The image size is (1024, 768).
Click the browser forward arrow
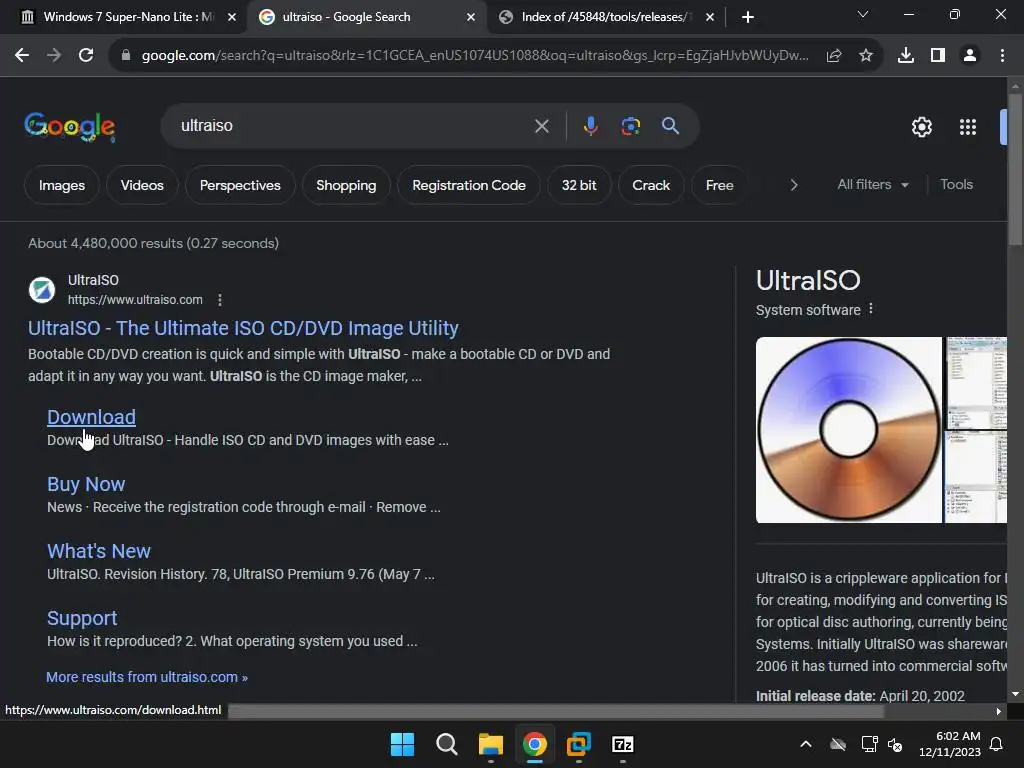pyautogui.click(x=54, y=56)
